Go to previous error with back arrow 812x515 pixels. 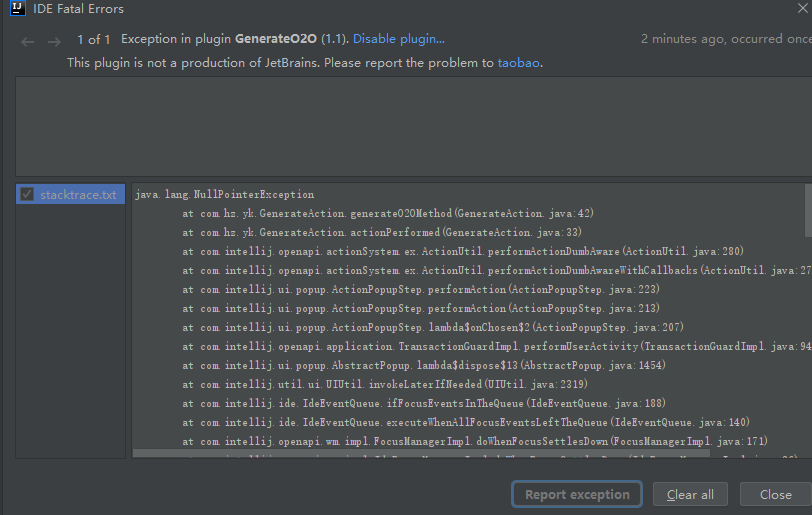tap(27, 41)
